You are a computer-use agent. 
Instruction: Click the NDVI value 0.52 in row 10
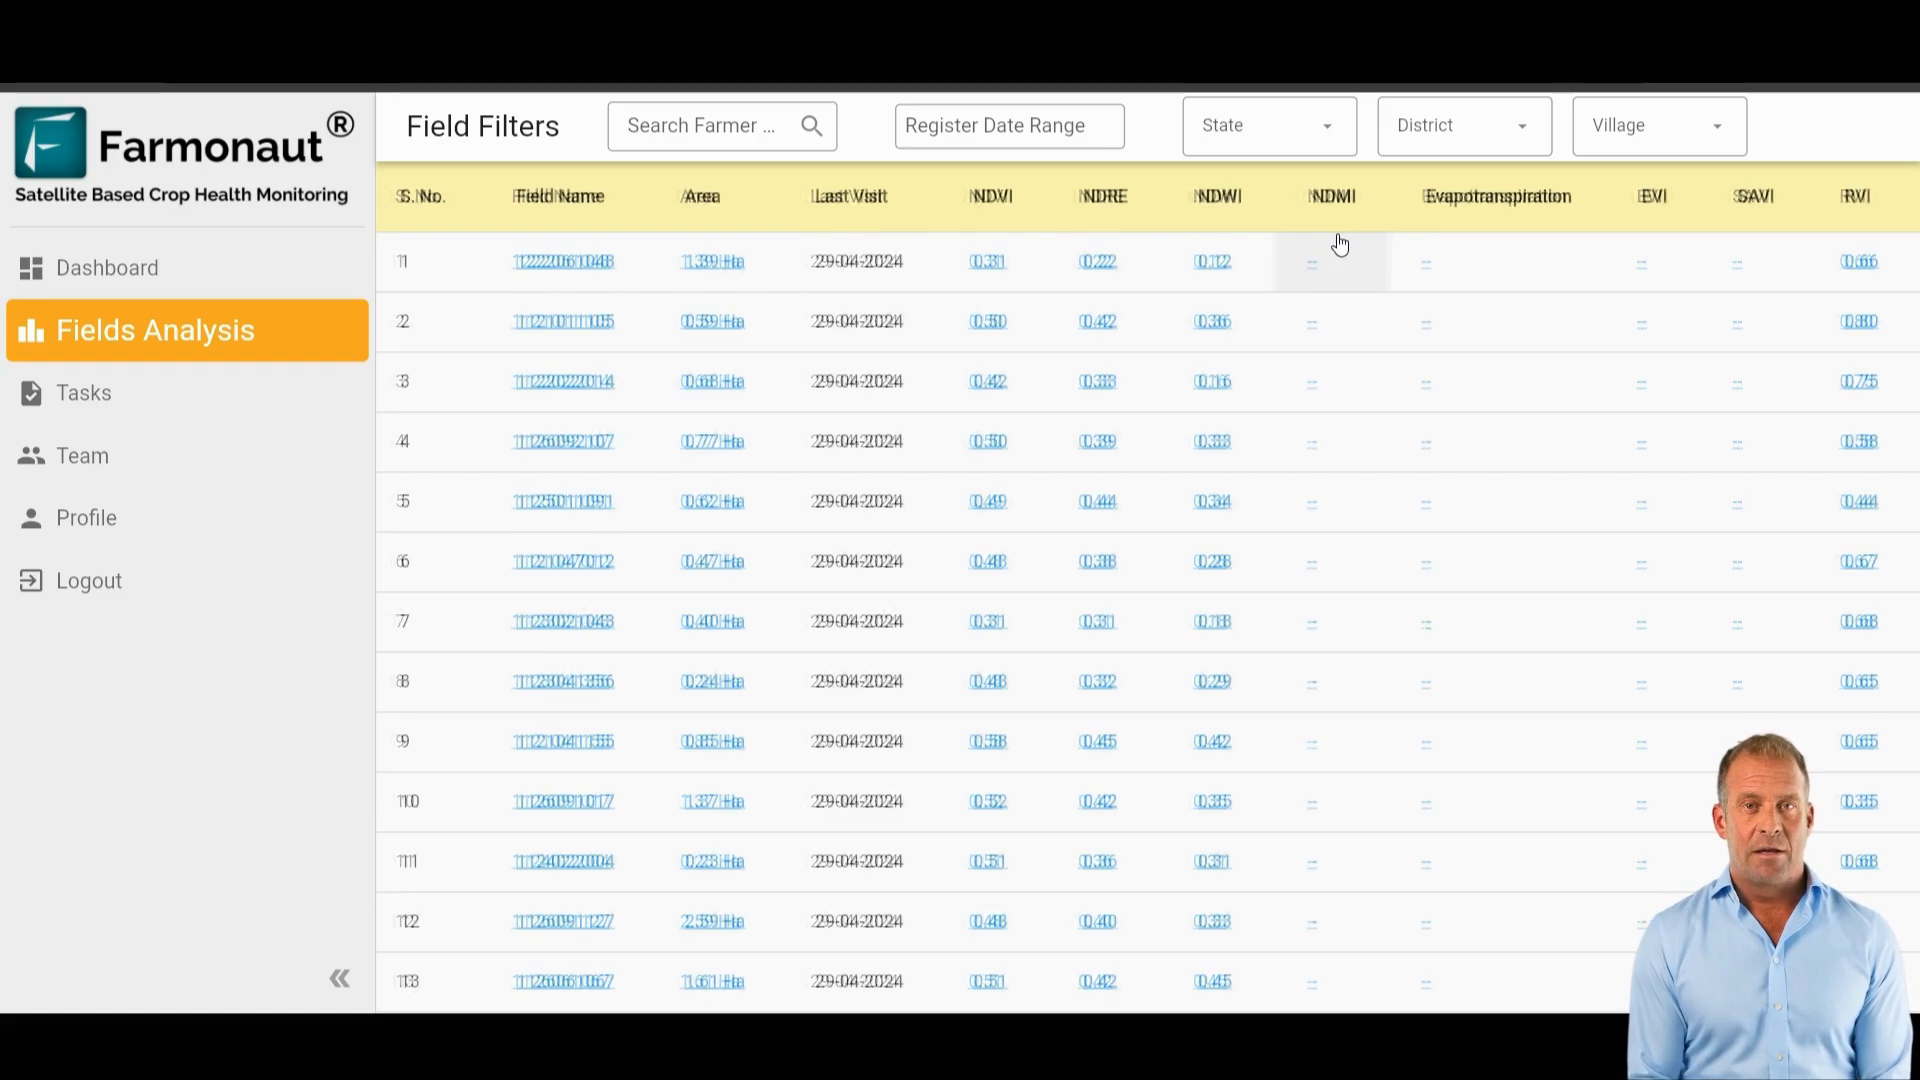tap(988, 802)
